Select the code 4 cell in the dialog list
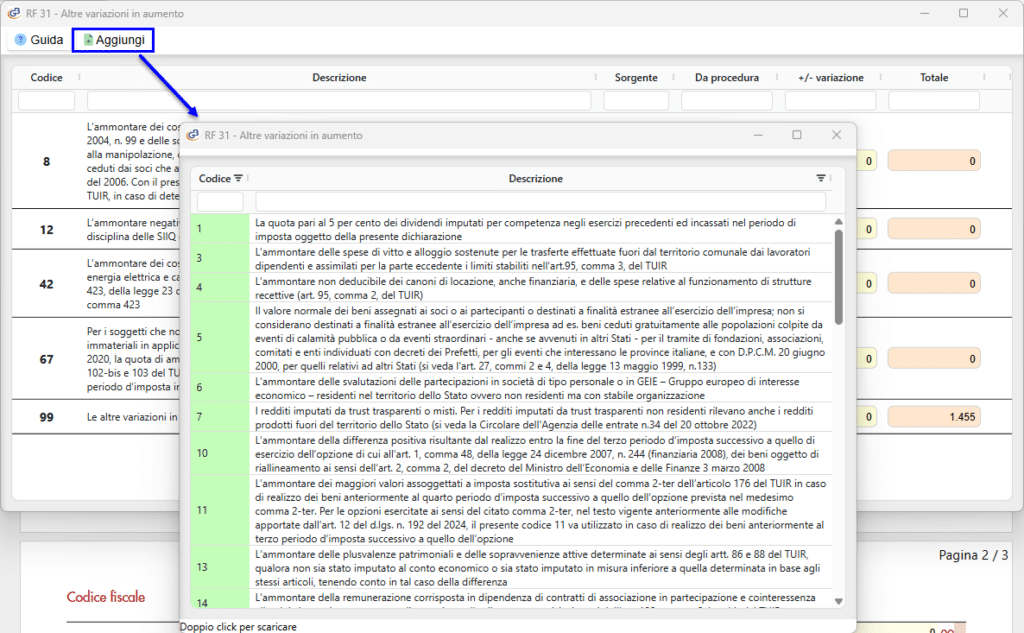This screenshot has width=1024, height=633. pyautogui.click(x=220, y=288)
